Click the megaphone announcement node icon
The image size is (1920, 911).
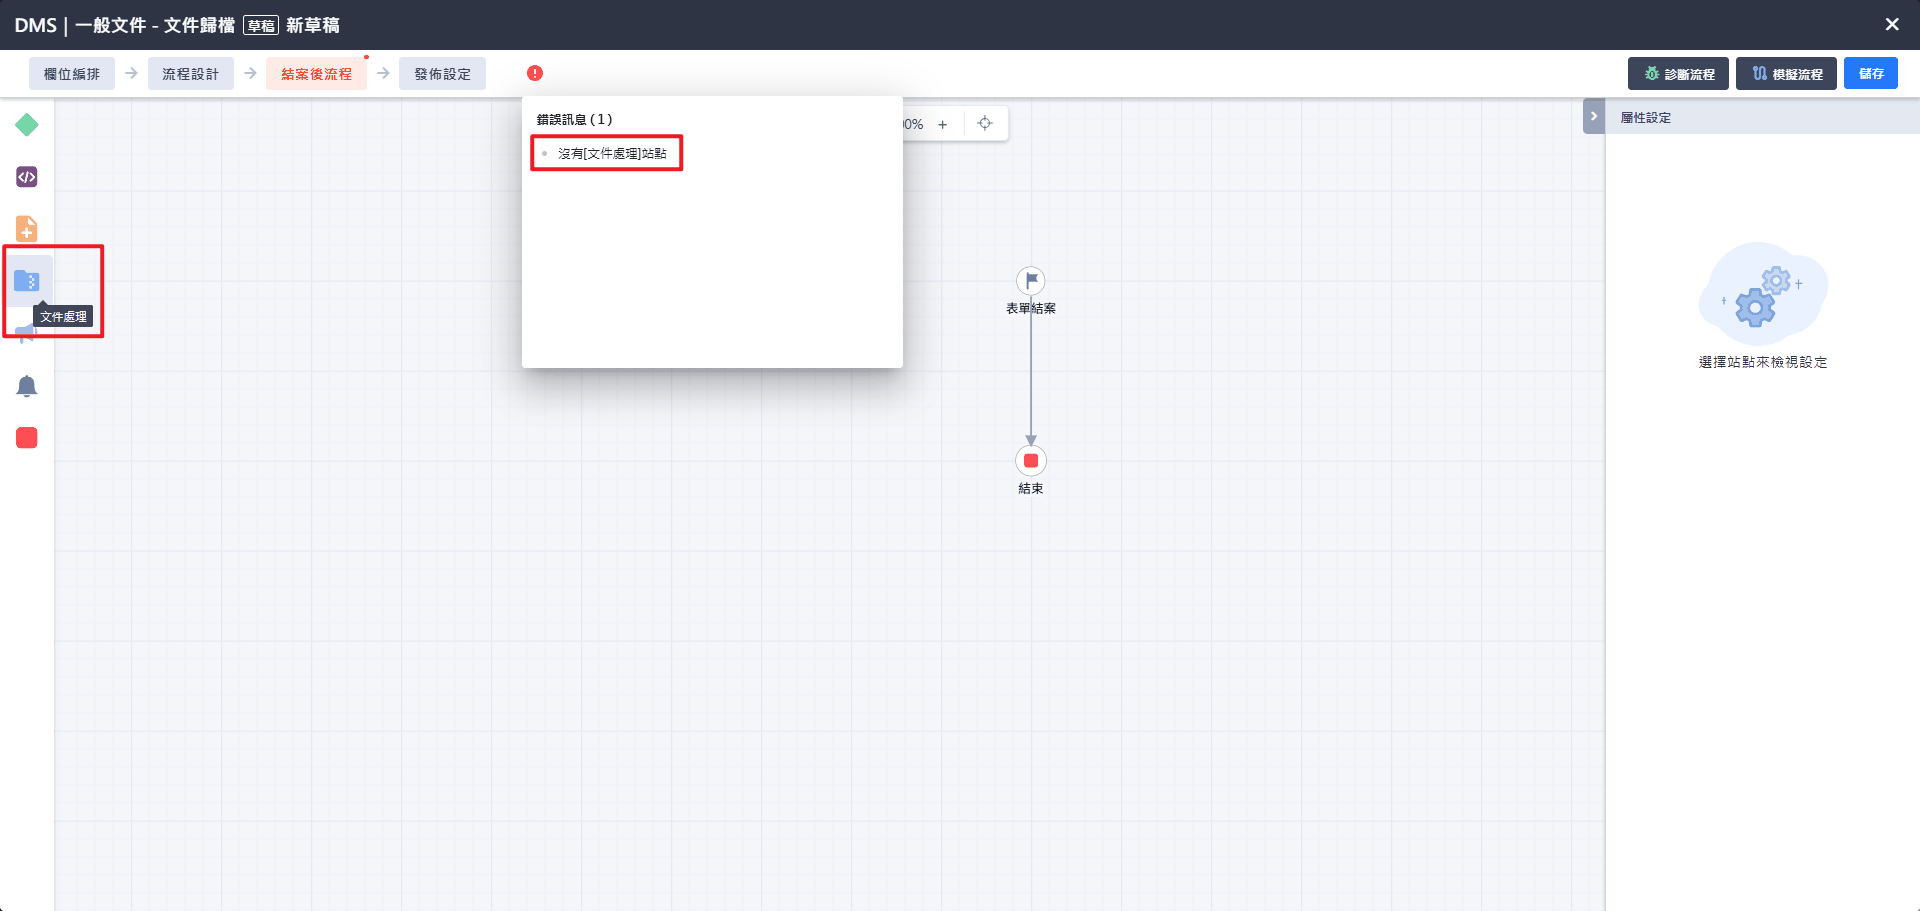[27, 333]
